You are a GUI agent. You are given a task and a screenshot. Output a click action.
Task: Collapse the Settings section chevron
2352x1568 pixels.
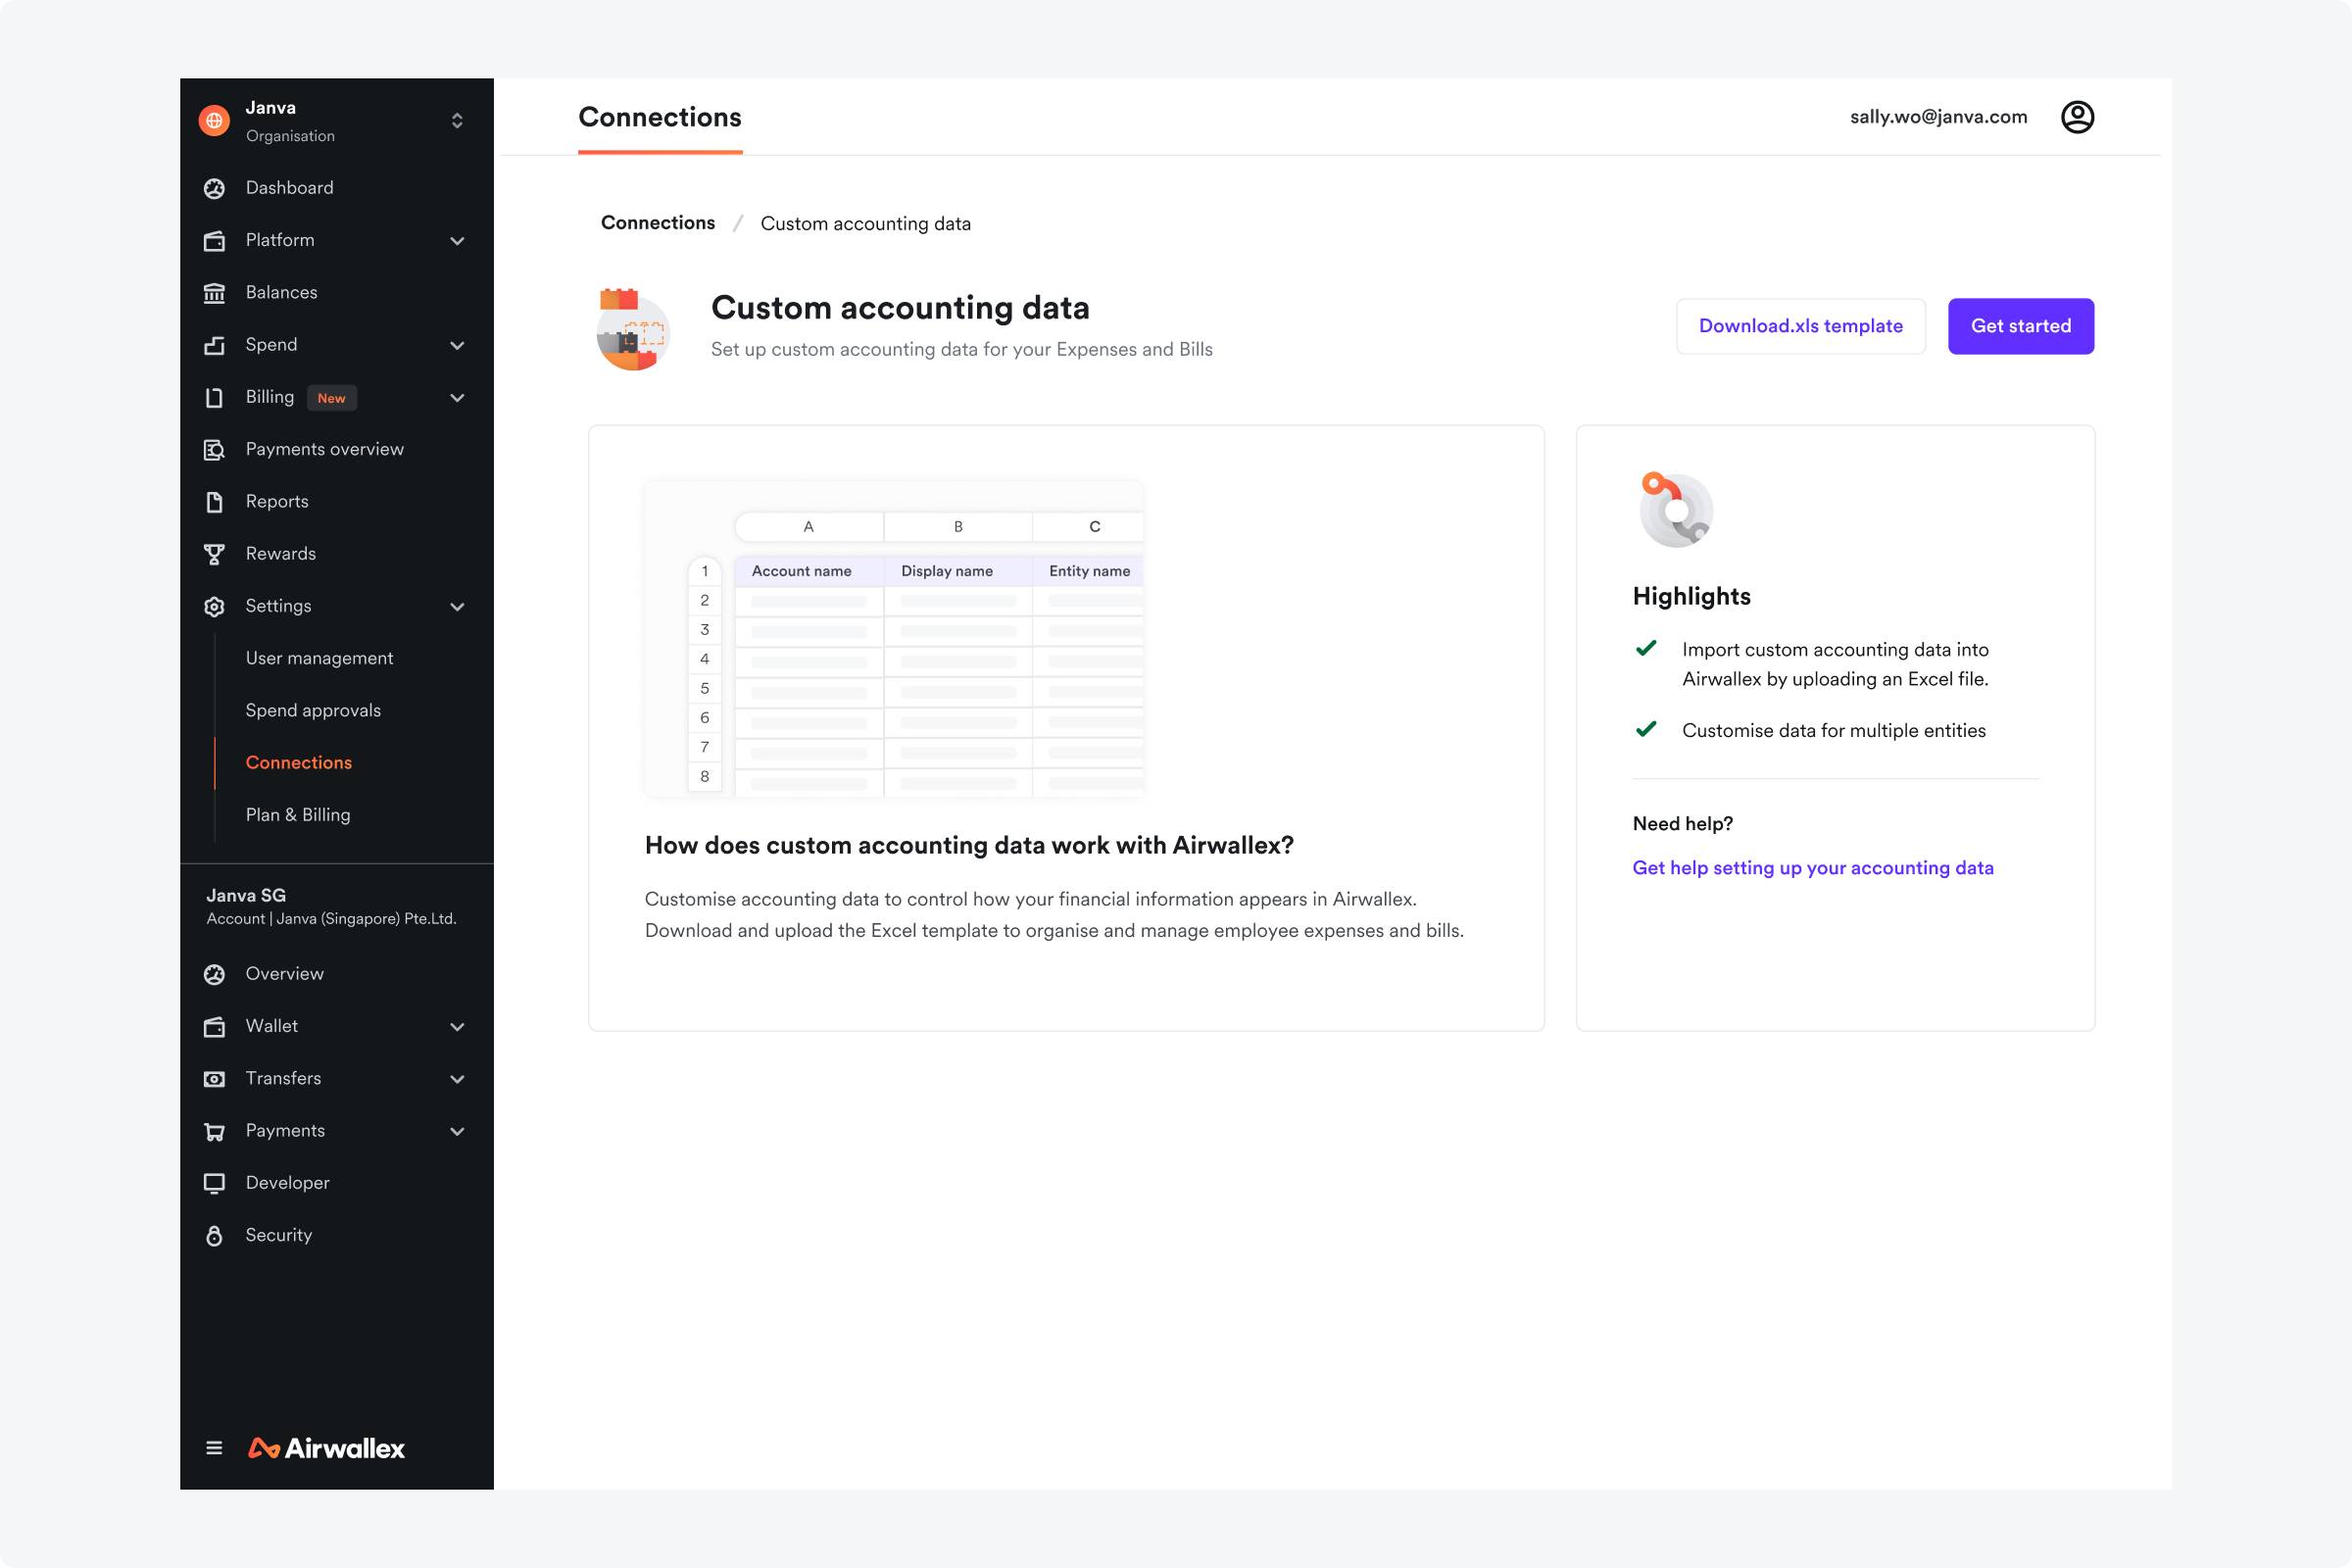click(457, 607)
